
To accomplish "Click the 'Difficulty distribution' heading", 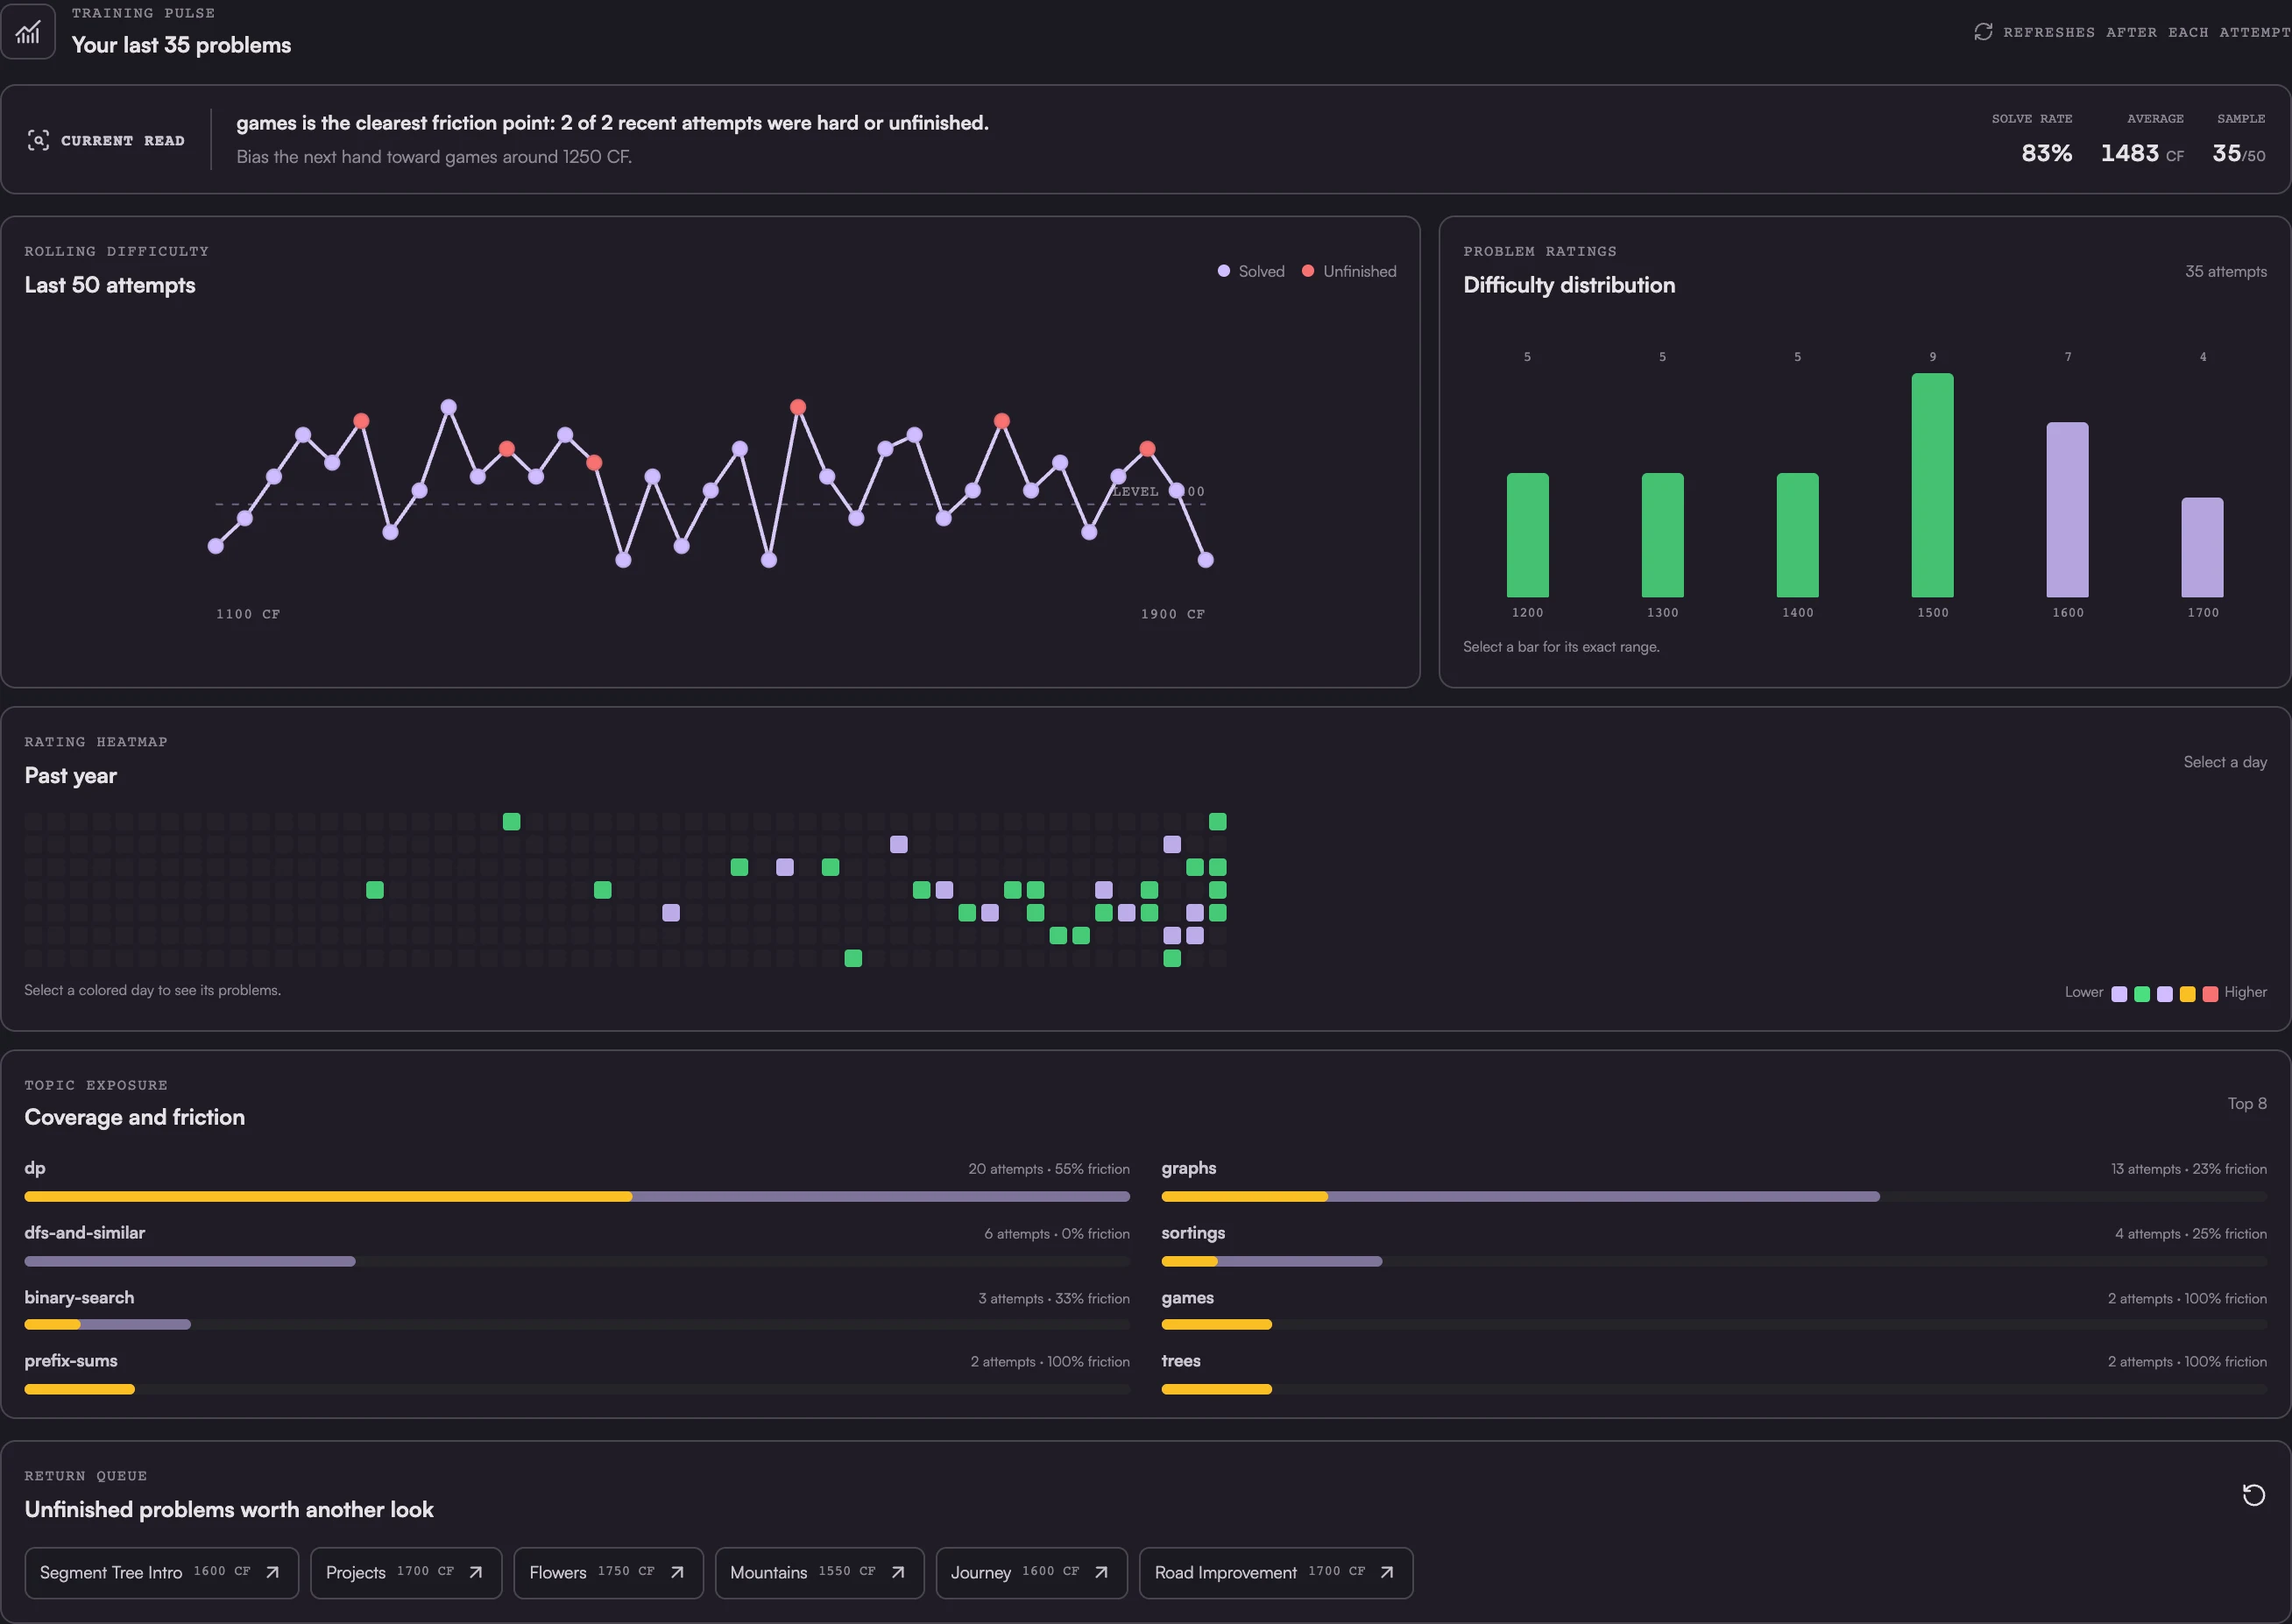I will 1569,285.
